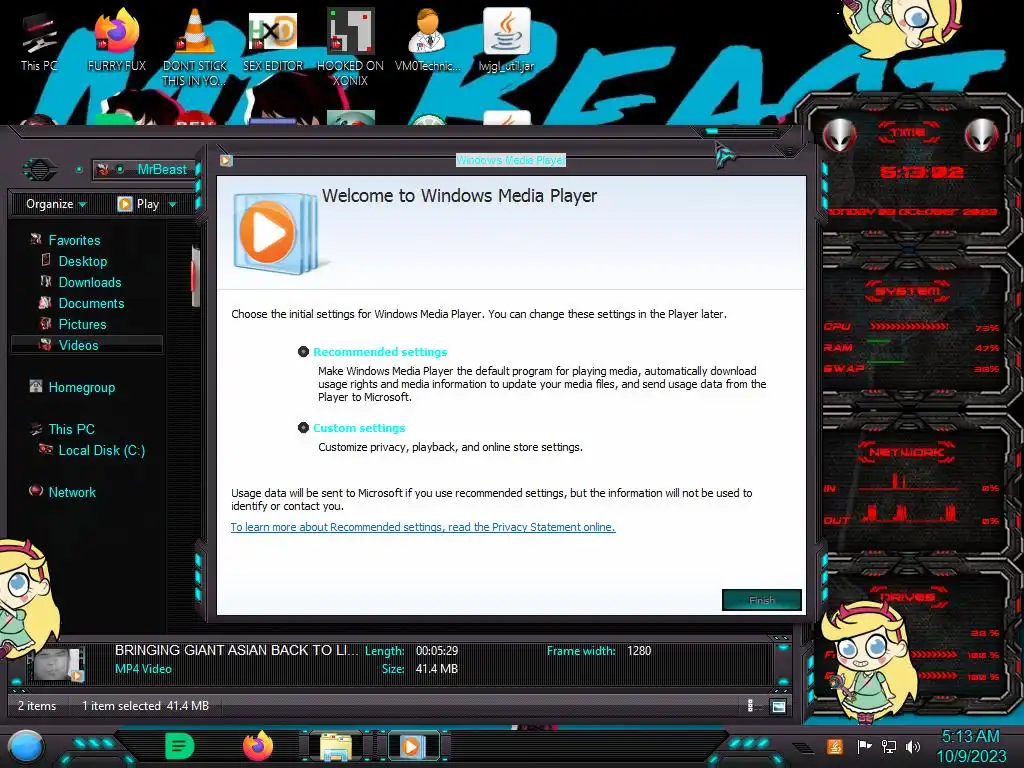Click the Length value 00:05:29
This screenshot has width=1024, height=768.
(437, 651)
